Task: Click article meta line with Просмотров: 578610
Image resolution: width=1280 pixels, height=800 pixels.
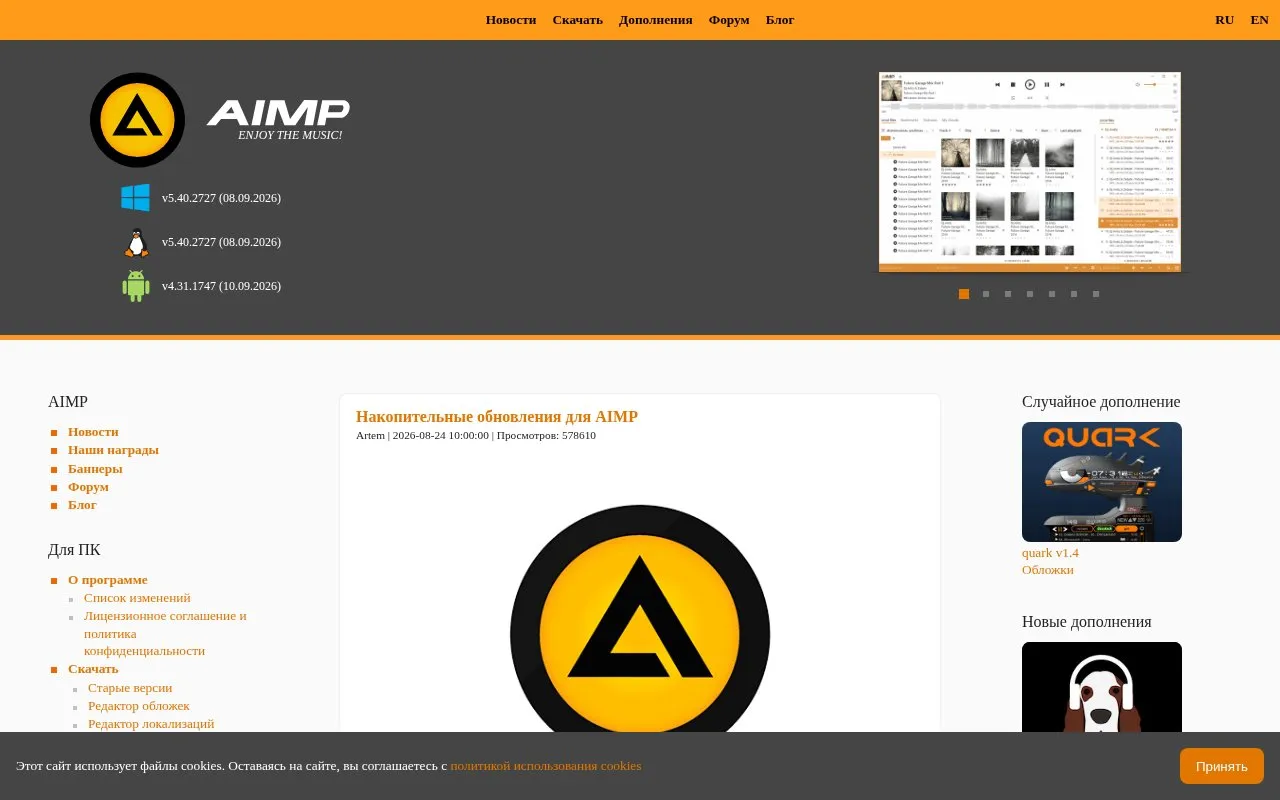Action: pos(476,435)
